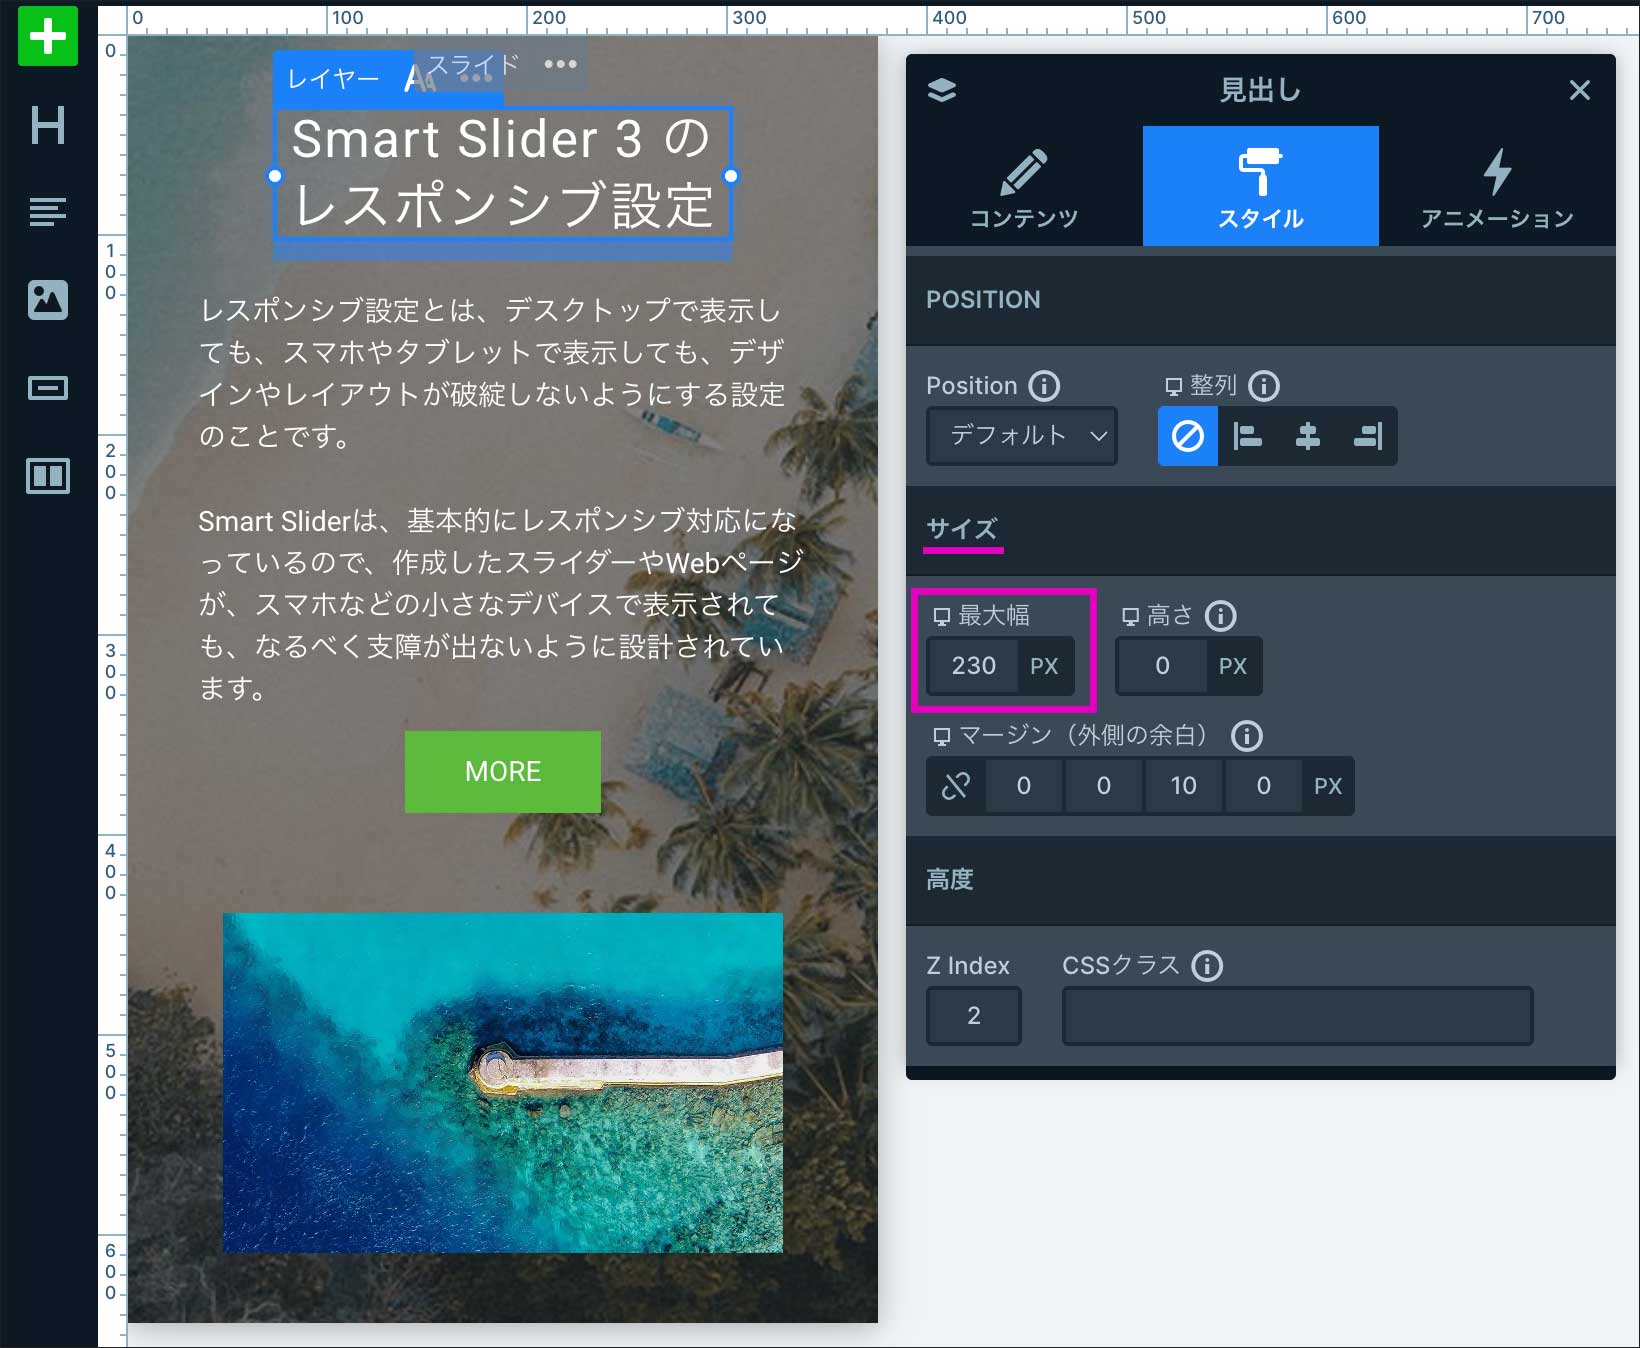
Task: Close the 見出し settings panel
Action: [1579, 90]
